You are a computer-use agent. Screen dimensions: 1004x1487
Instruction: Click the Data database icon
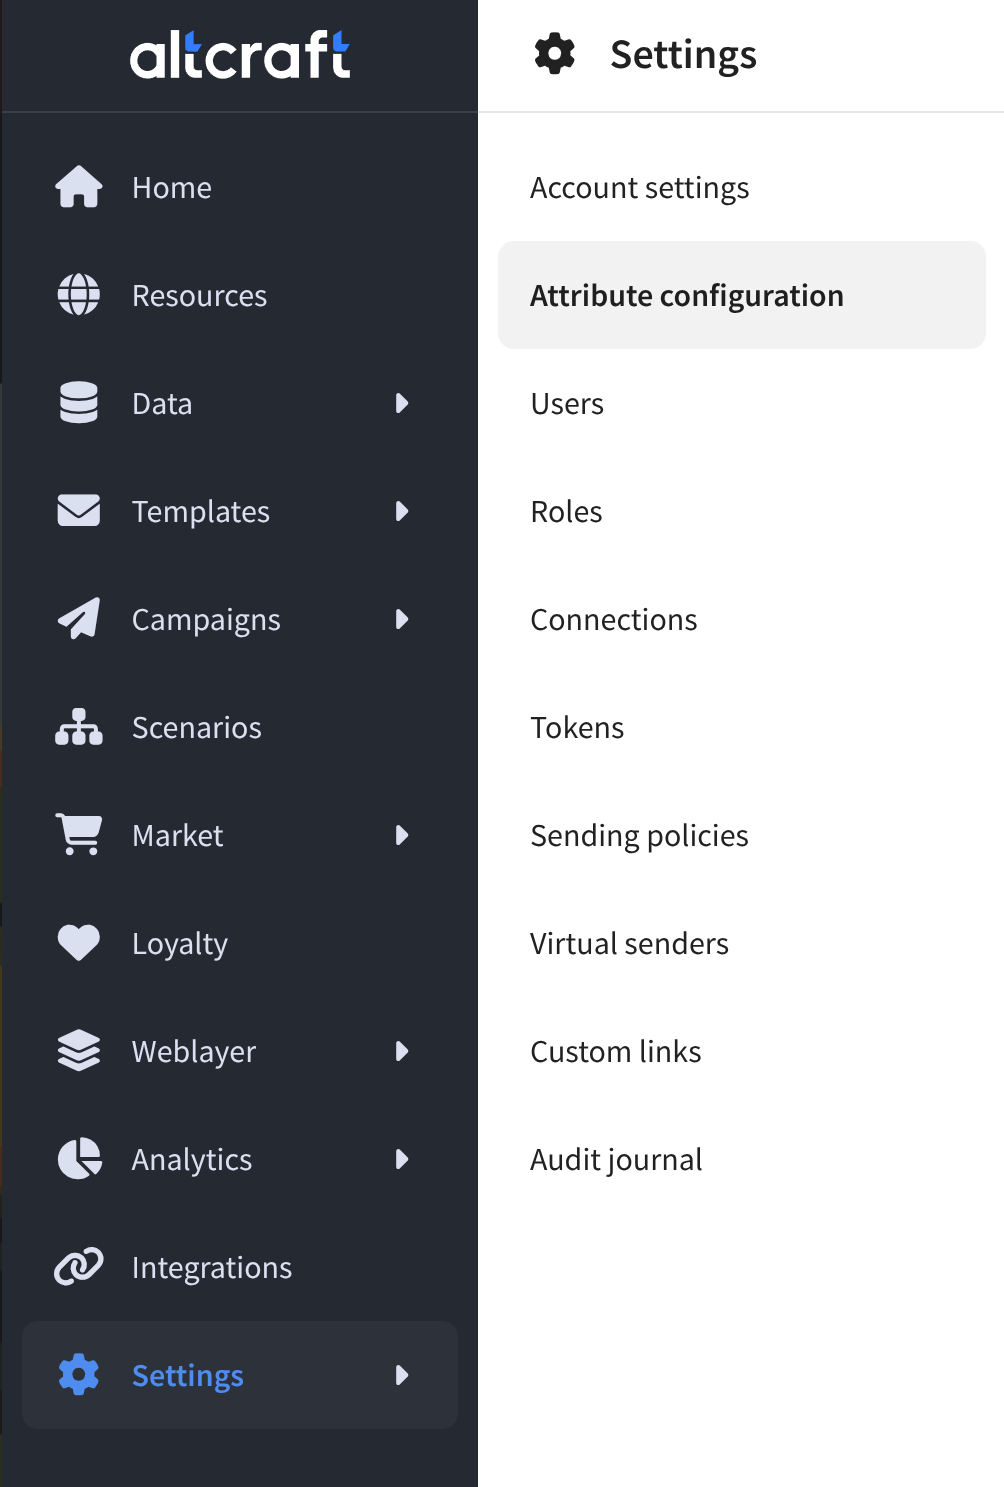click(78, 403)
